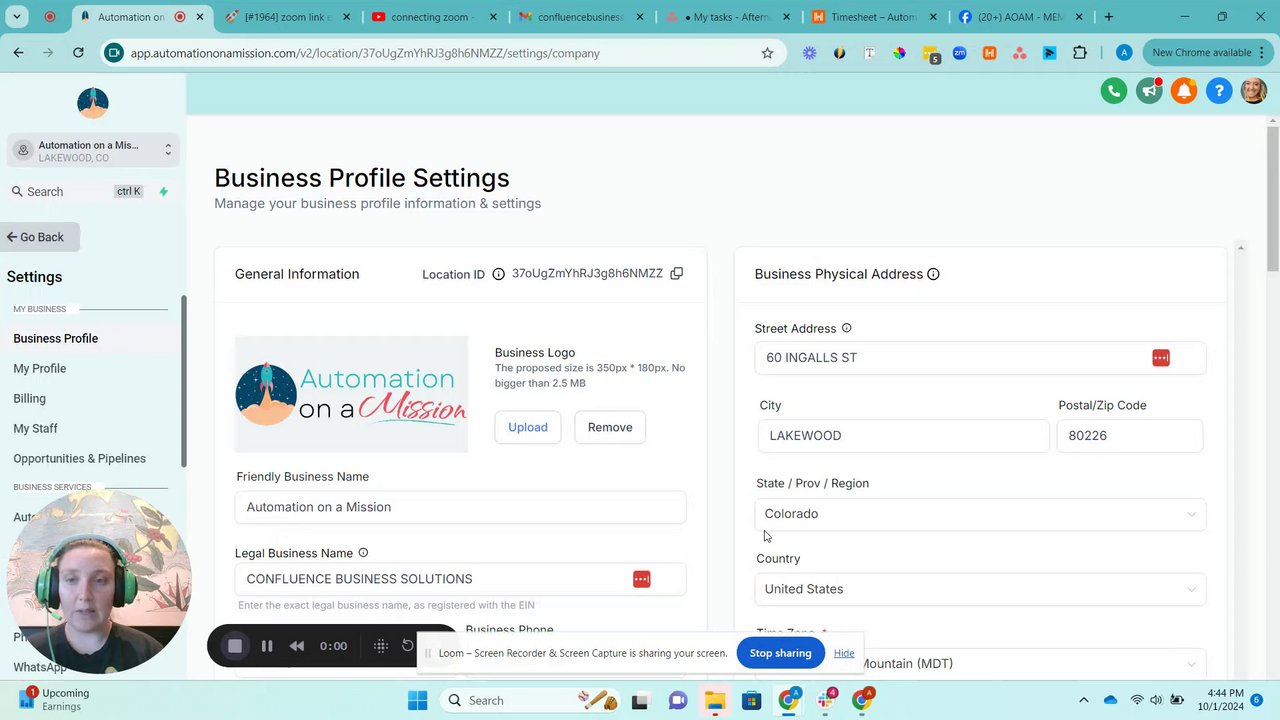Click the info icon beside Legal Business Name

(x=363, y=553)
